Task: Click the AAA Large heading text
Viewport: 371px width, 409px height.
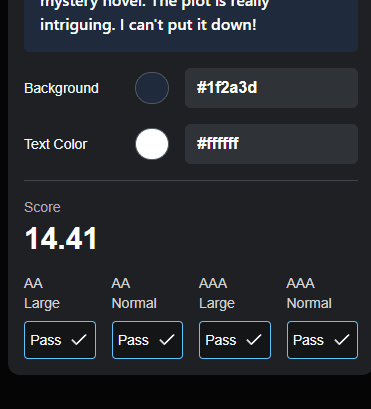Action: click(x=217, y=293)
